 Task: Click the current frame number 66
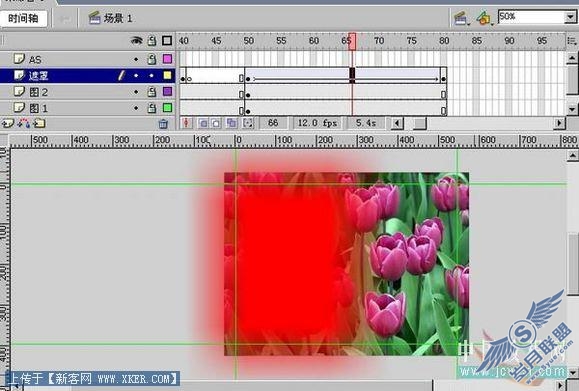273,123
